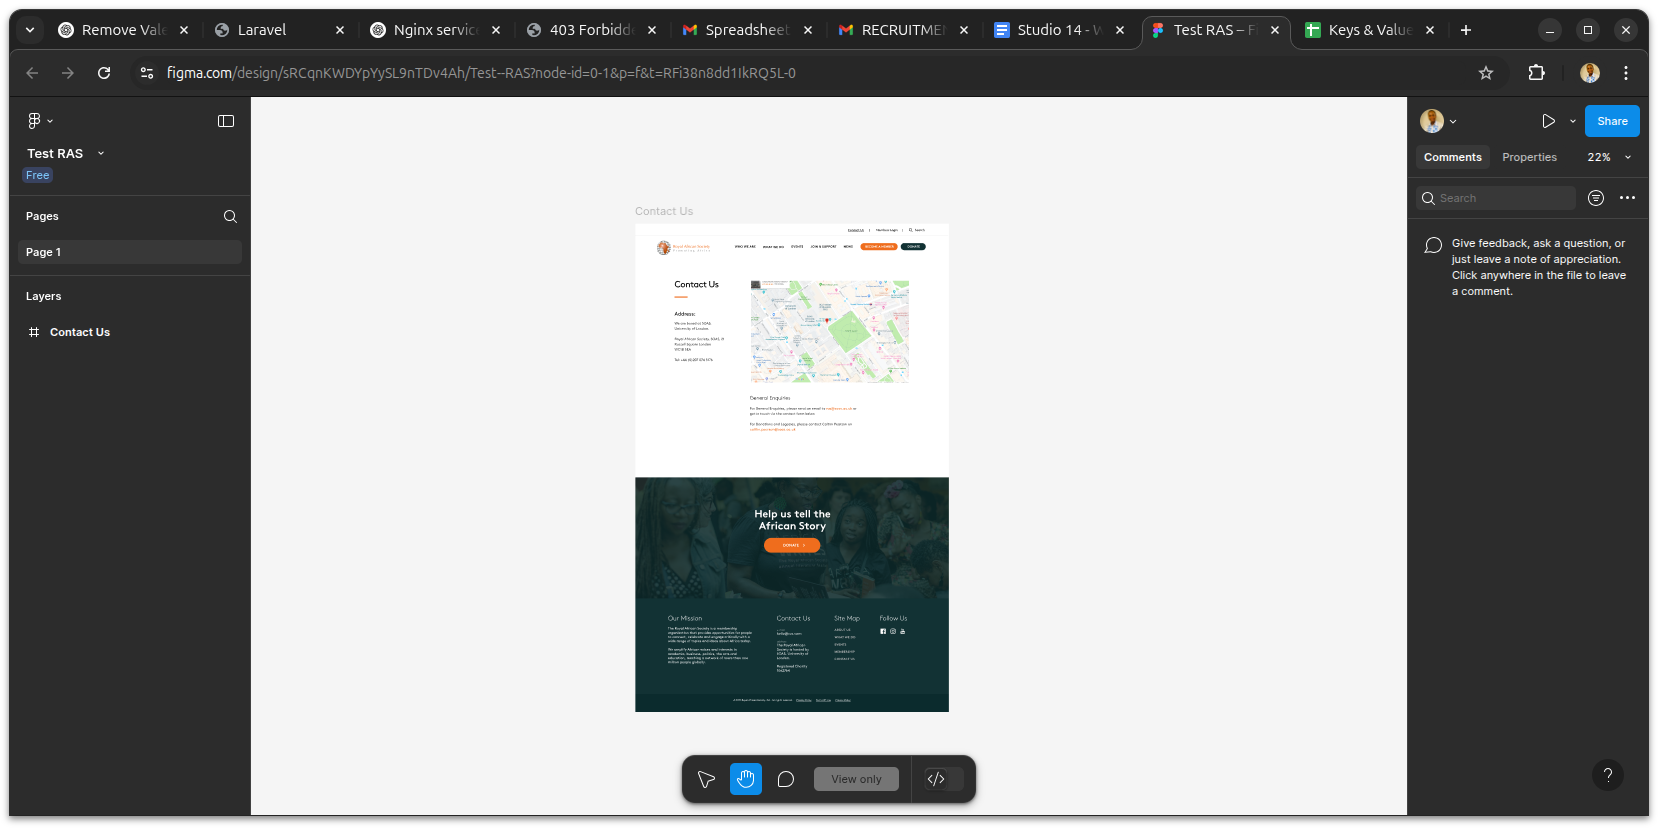This screenshot has width=1658, height=828.
Task: Click the browser address bar URL
Action: 481,73
